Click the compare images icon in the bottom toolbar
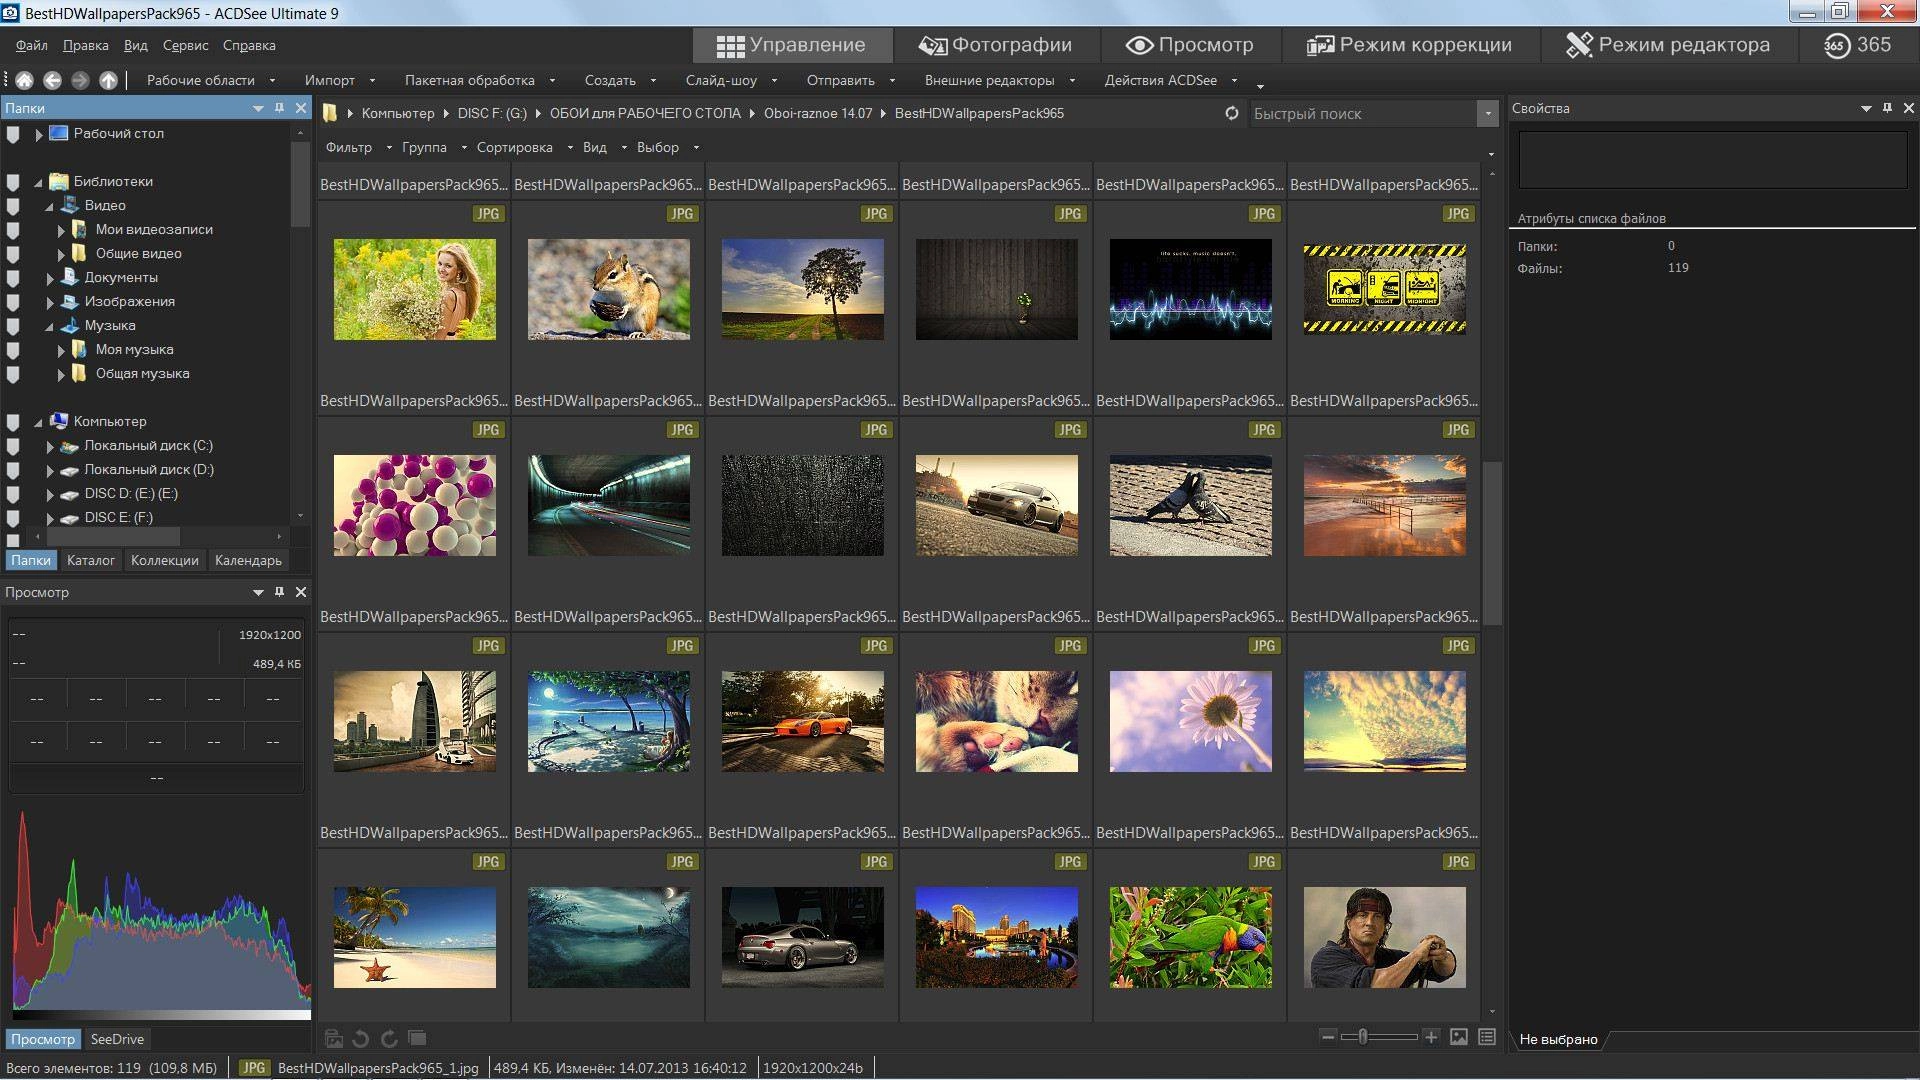This screenshot has width=1920, height=1080. pos(334,1038)
